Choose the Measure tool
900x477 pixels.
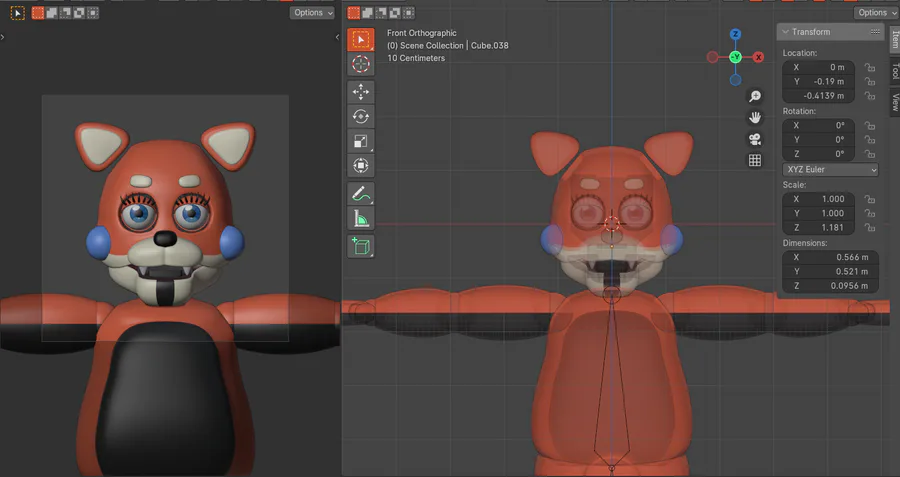tap(360, 218)
